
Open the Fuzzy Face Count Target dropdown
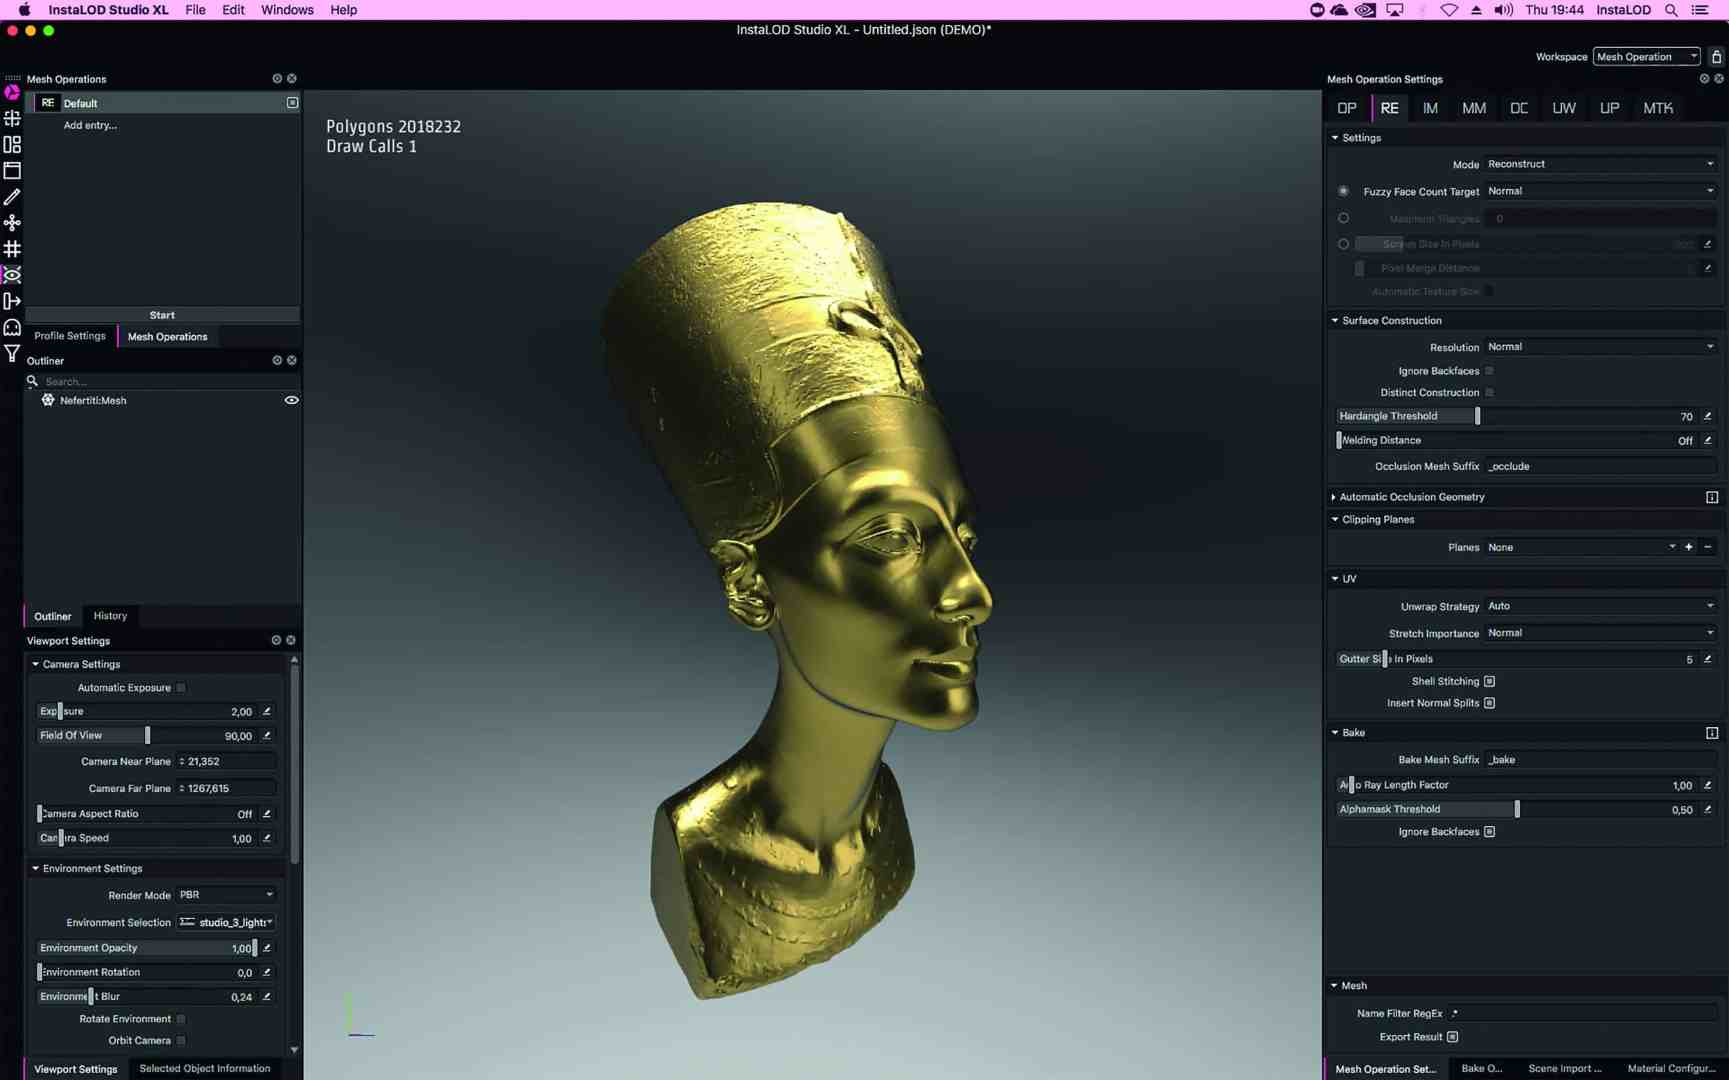point(1600,190)
